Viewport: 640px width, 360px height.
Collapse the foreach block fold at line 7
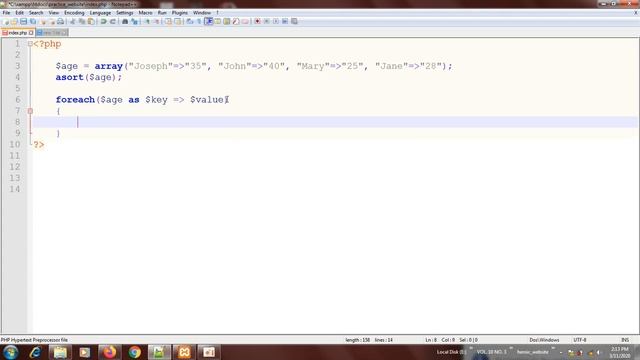coord(30,111)
